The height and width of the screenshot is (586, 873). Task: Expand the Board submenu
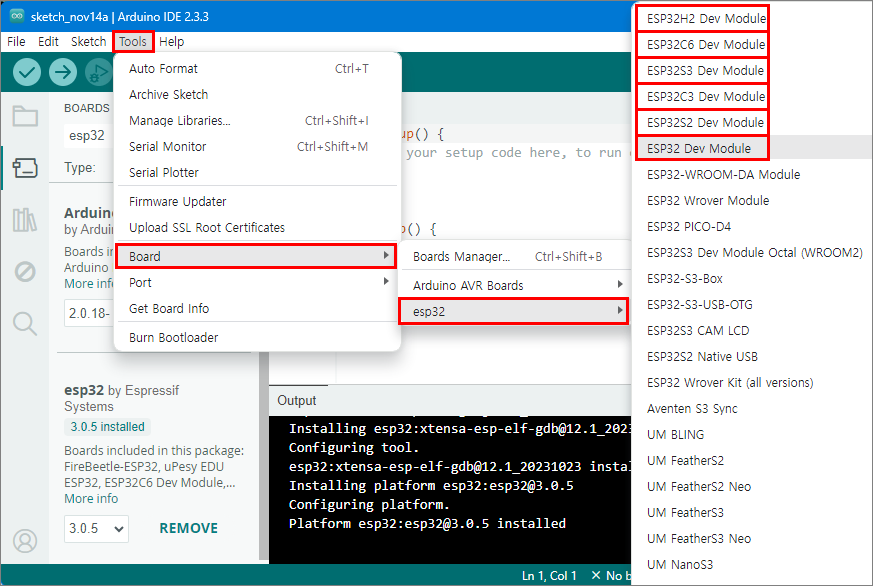coord(257,257)
